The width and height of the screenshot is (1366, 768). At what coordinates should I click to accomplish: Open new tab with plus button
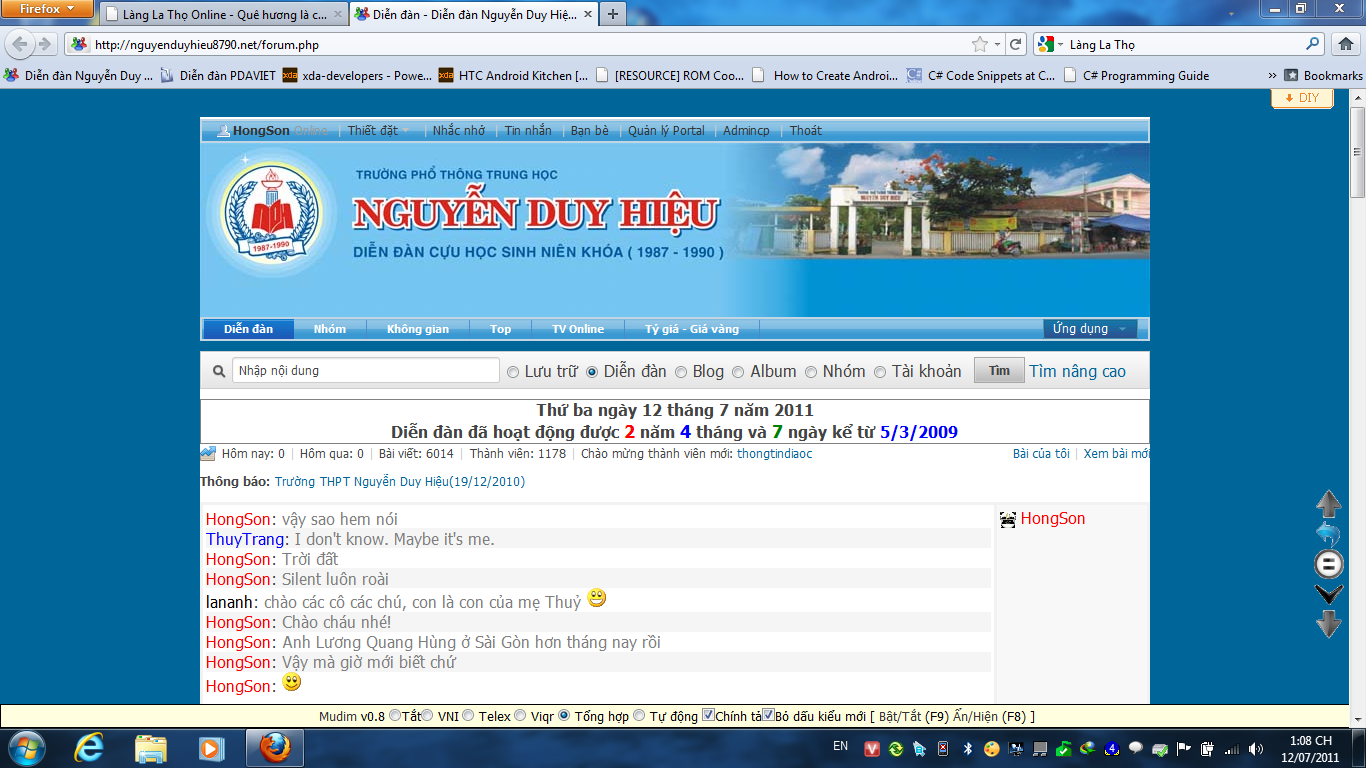pyautogui.click(x=612, y=14)
